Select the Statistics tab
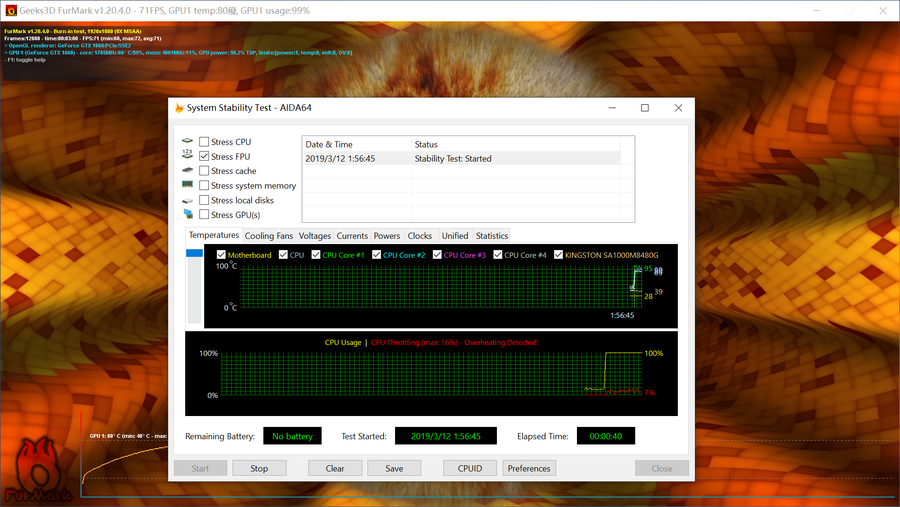This screenshot has height=507, width=900. 491,236
